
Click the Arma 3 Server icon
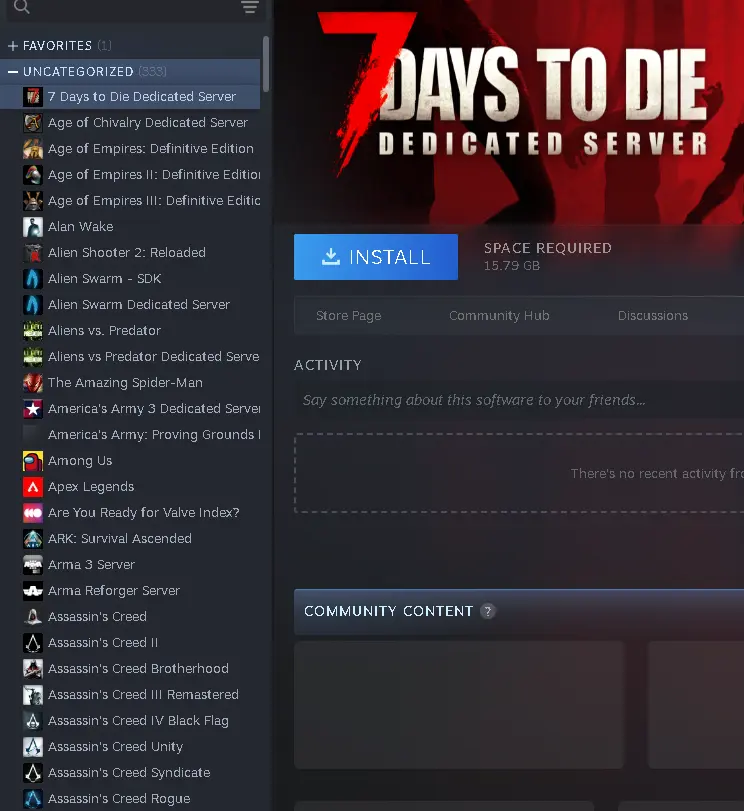click(33, 565)
